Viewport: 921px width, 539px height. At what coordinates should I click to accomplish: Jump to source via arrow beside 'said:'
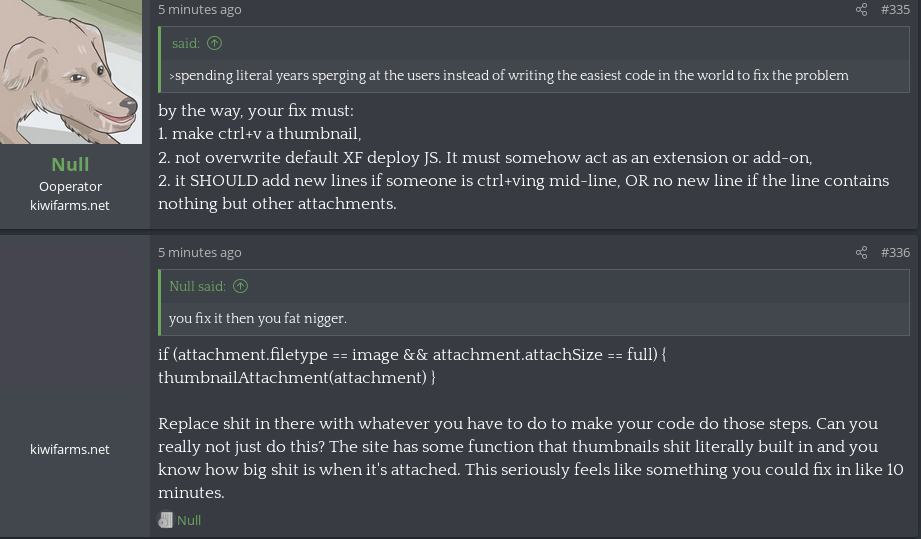pos(214,43)
